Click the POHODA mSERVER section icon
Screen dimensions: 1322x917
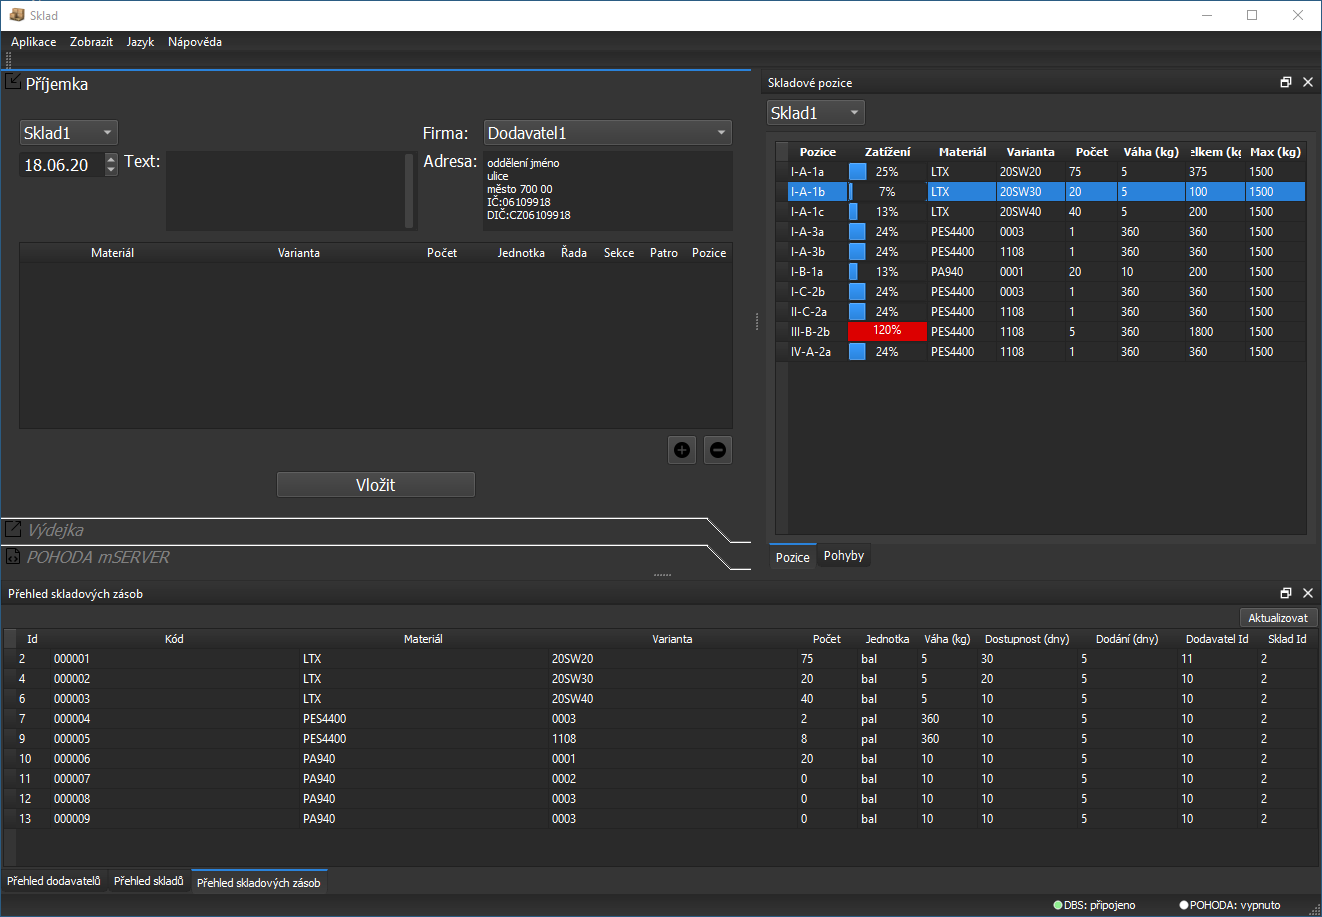(14, 558)
